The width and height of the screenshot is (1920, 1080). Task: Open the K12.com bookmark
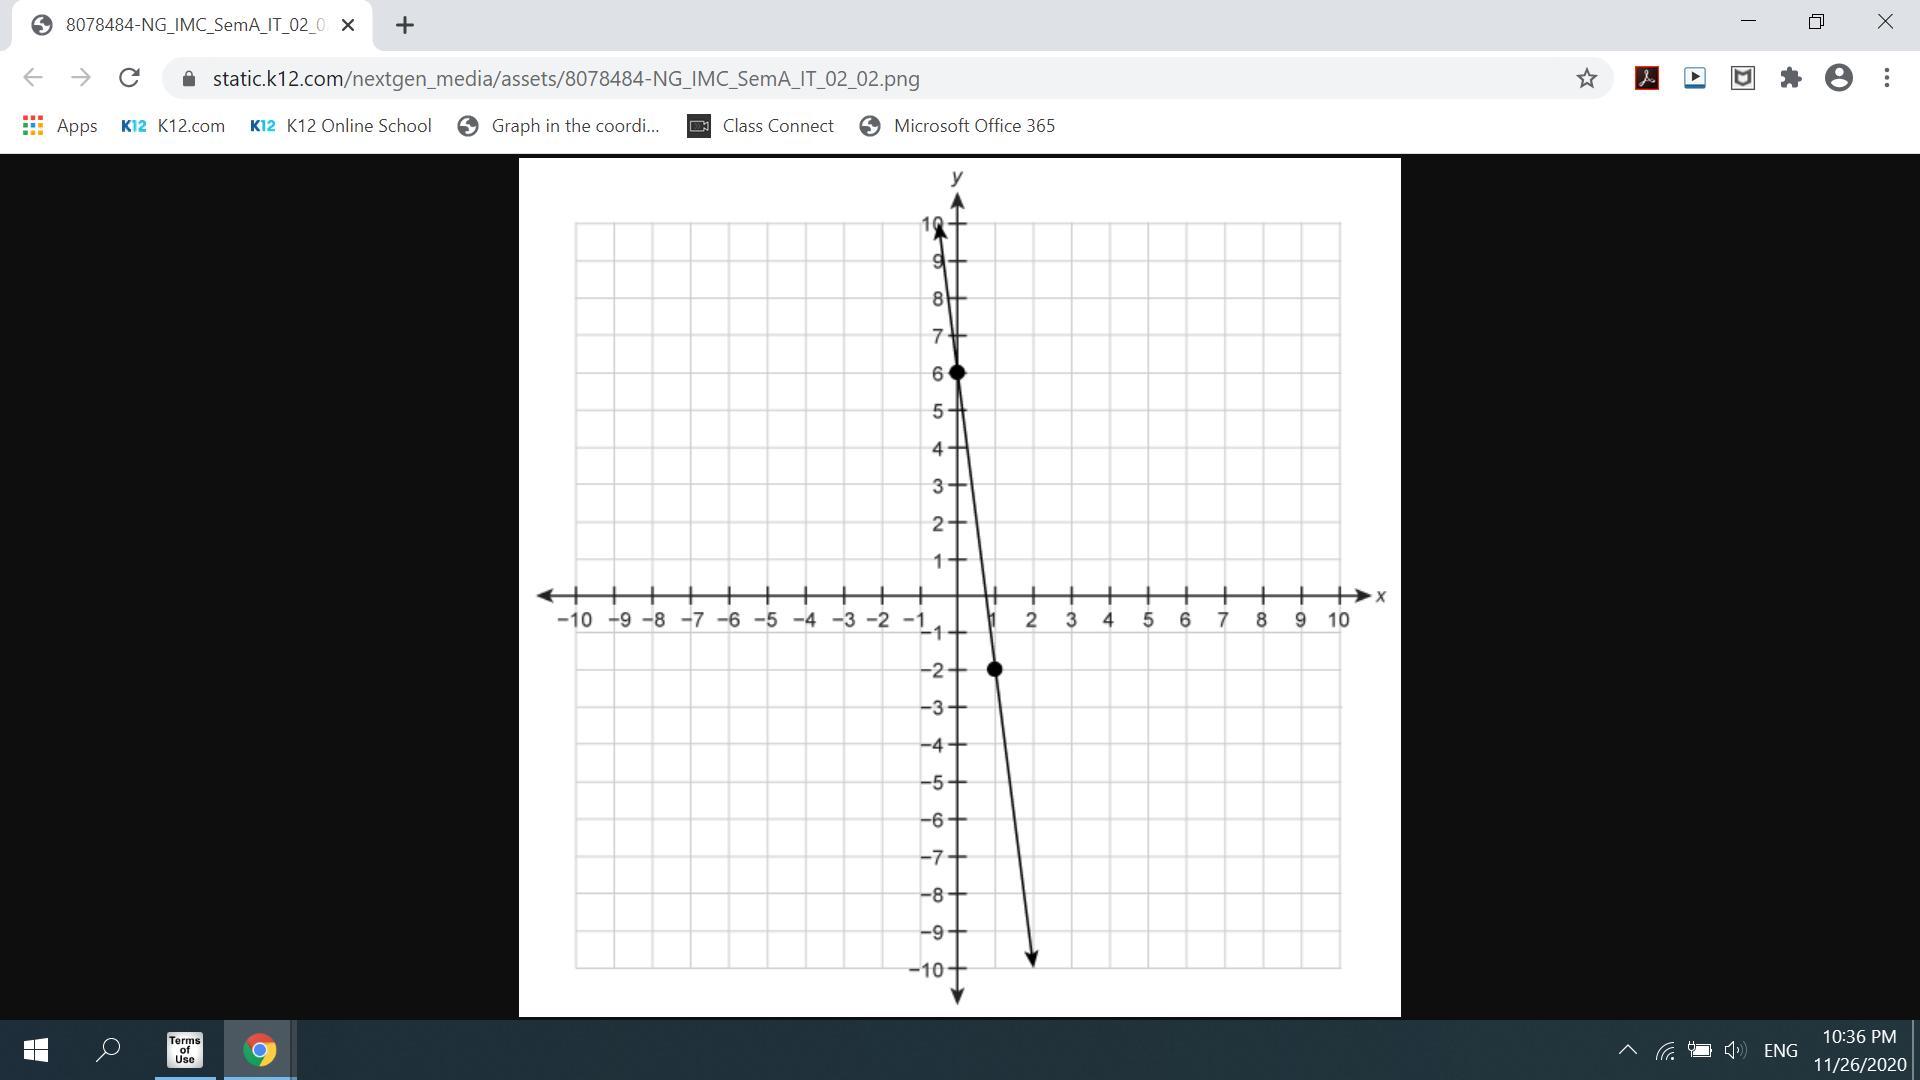173,126
